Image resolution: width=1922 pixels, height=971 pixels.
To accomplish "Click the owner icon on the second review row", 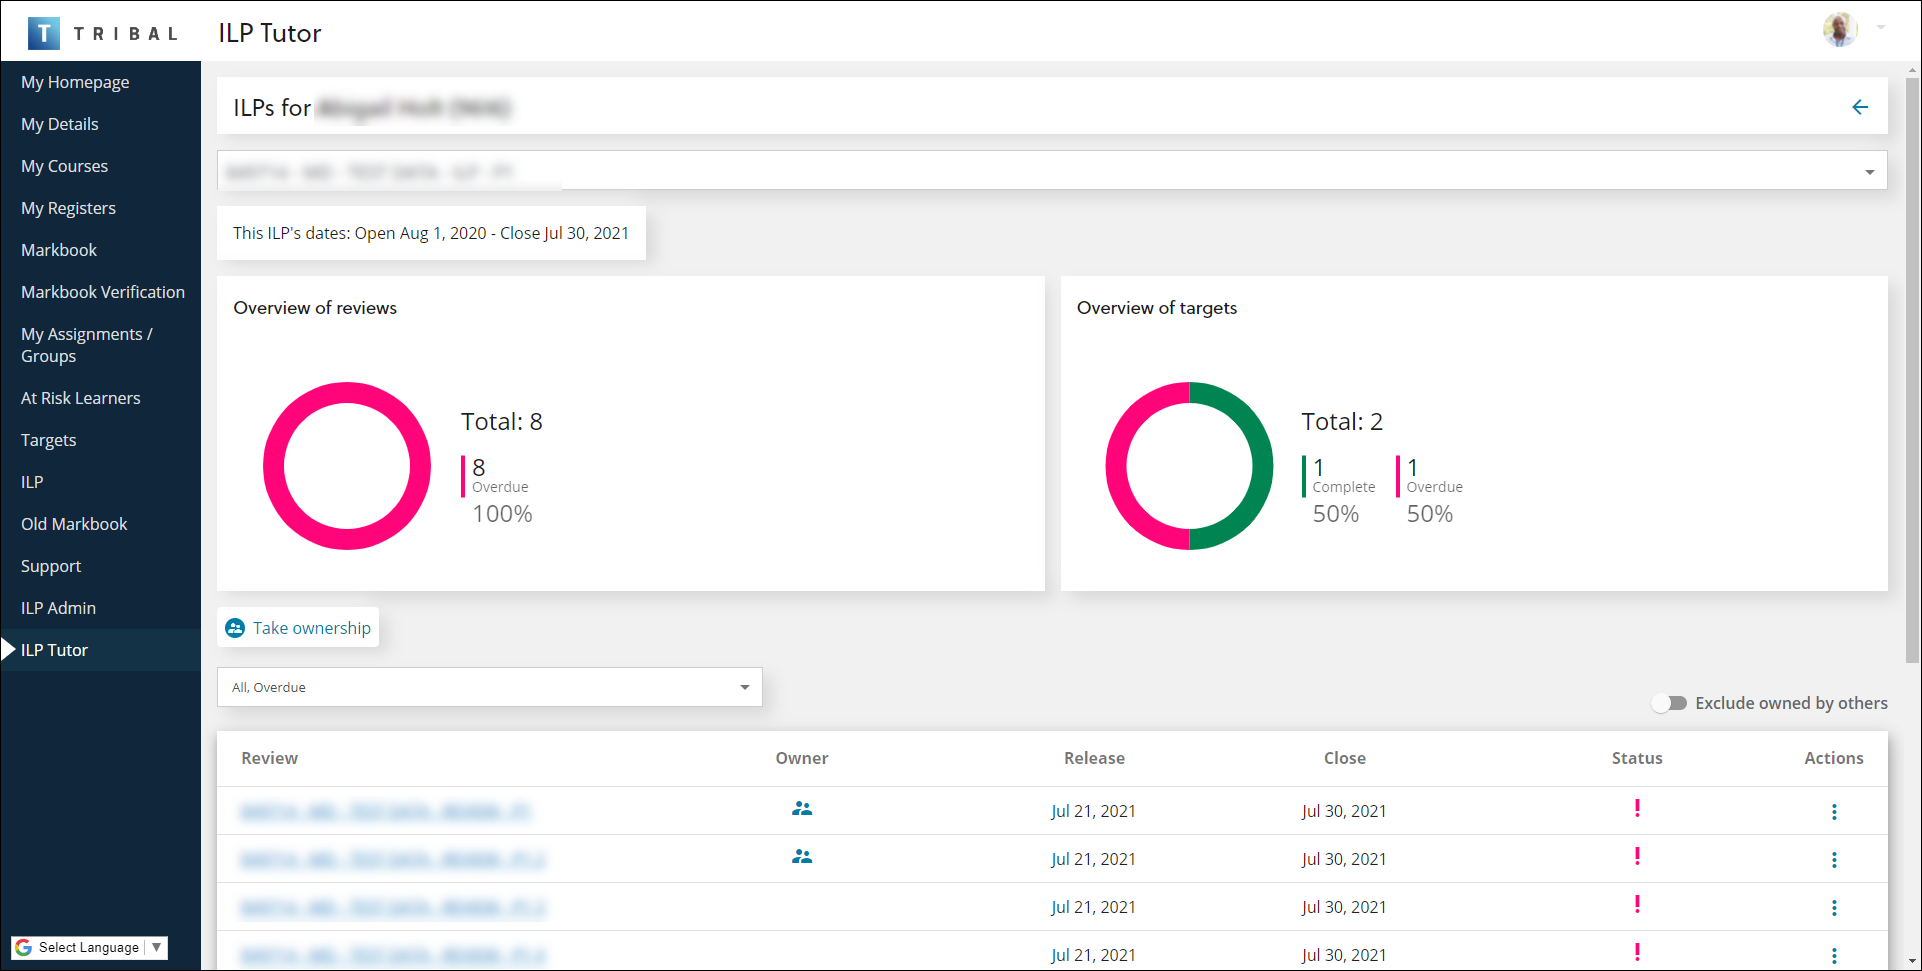I will pyautogui.click(x=802, y=857).
